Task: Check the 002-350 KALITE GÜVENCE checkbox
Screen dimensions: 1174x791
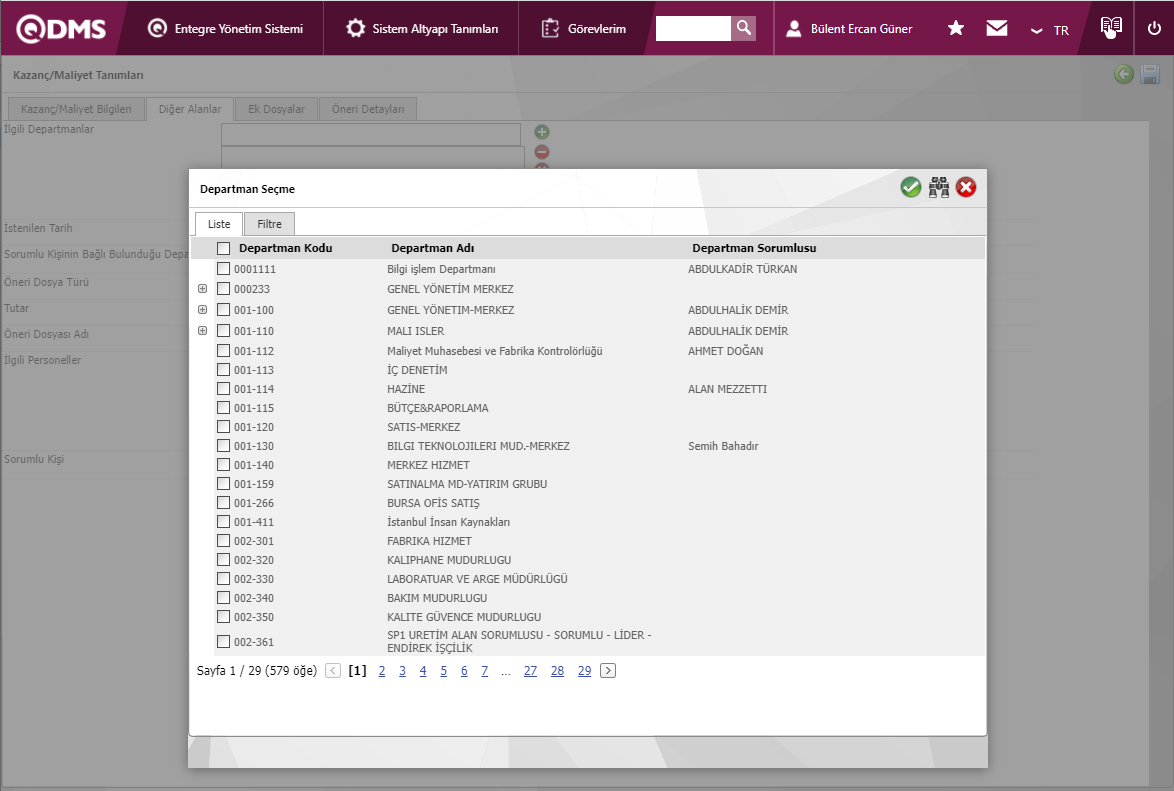Action: pos(223,616)
